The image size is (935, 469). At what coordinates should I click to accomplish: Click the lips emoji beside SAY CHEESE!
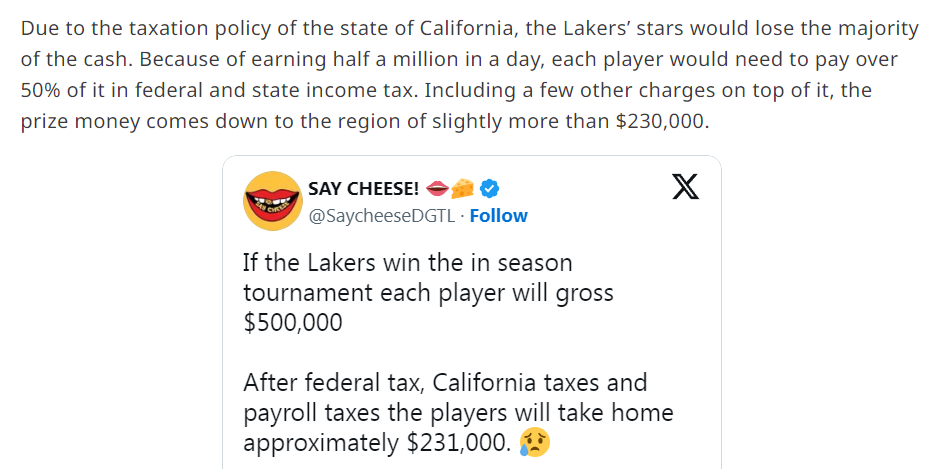[x=437, y=188]
